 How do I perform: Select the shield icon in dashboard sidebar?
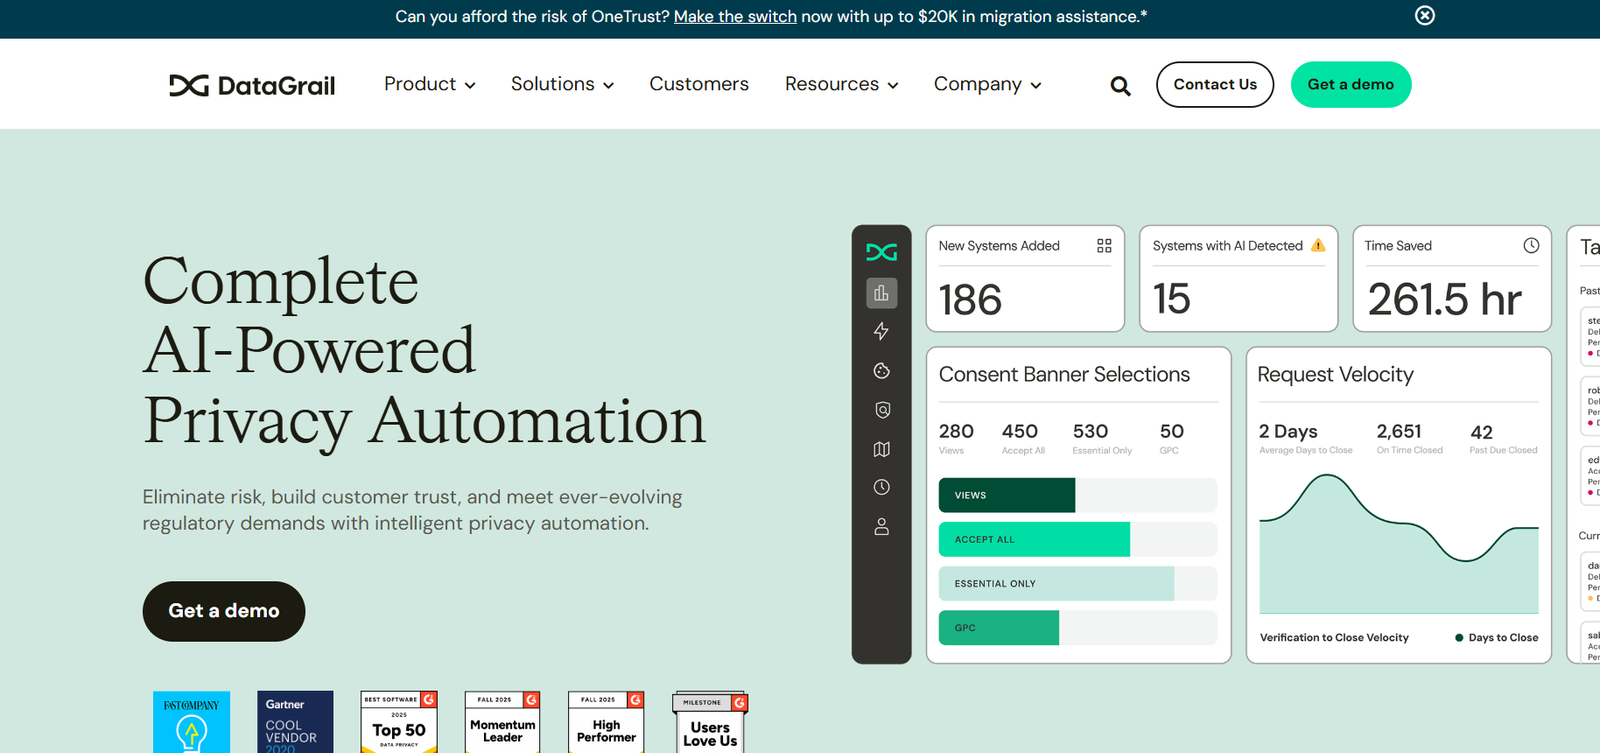click(x=881, y=410)
